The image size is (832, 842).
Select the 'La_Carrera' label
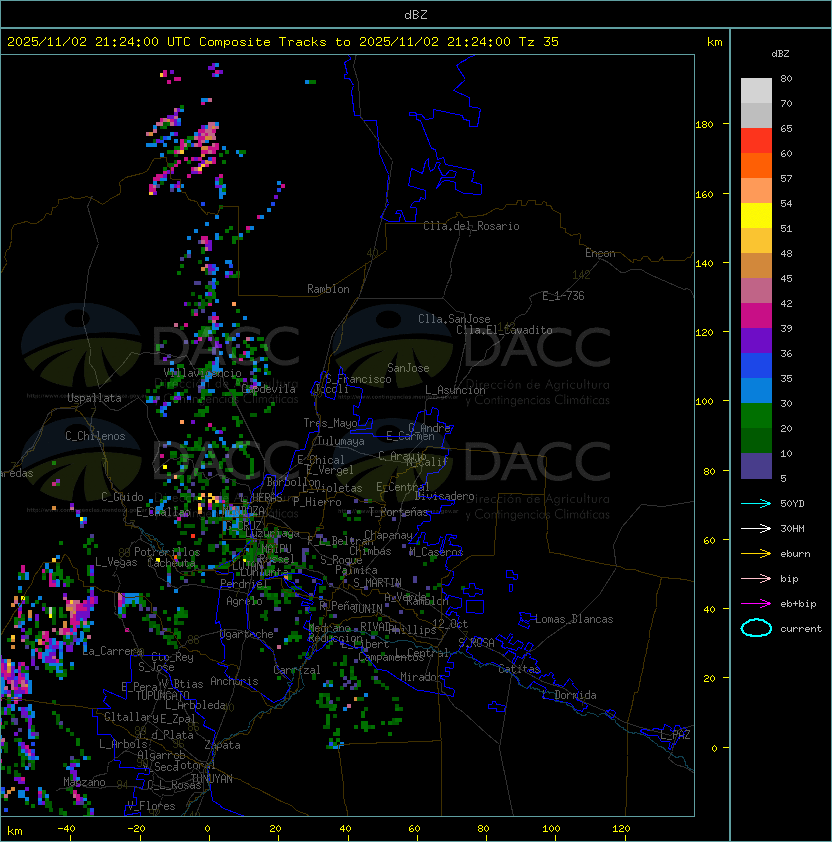(x=113, y=651)
